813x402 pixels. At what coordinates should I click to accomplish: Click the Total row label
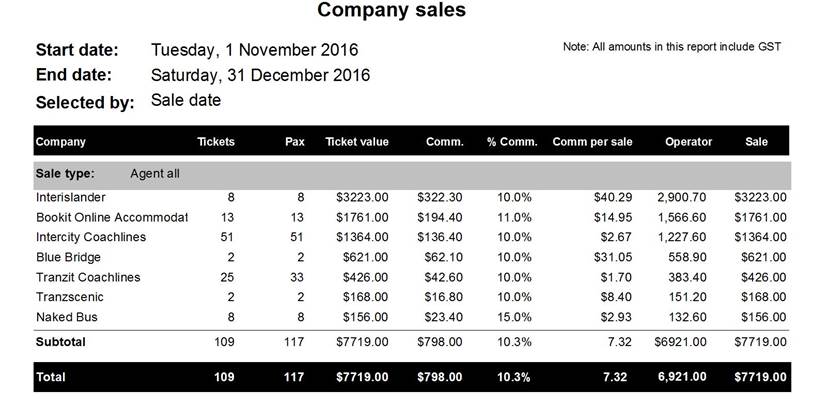tap(51, 377)
